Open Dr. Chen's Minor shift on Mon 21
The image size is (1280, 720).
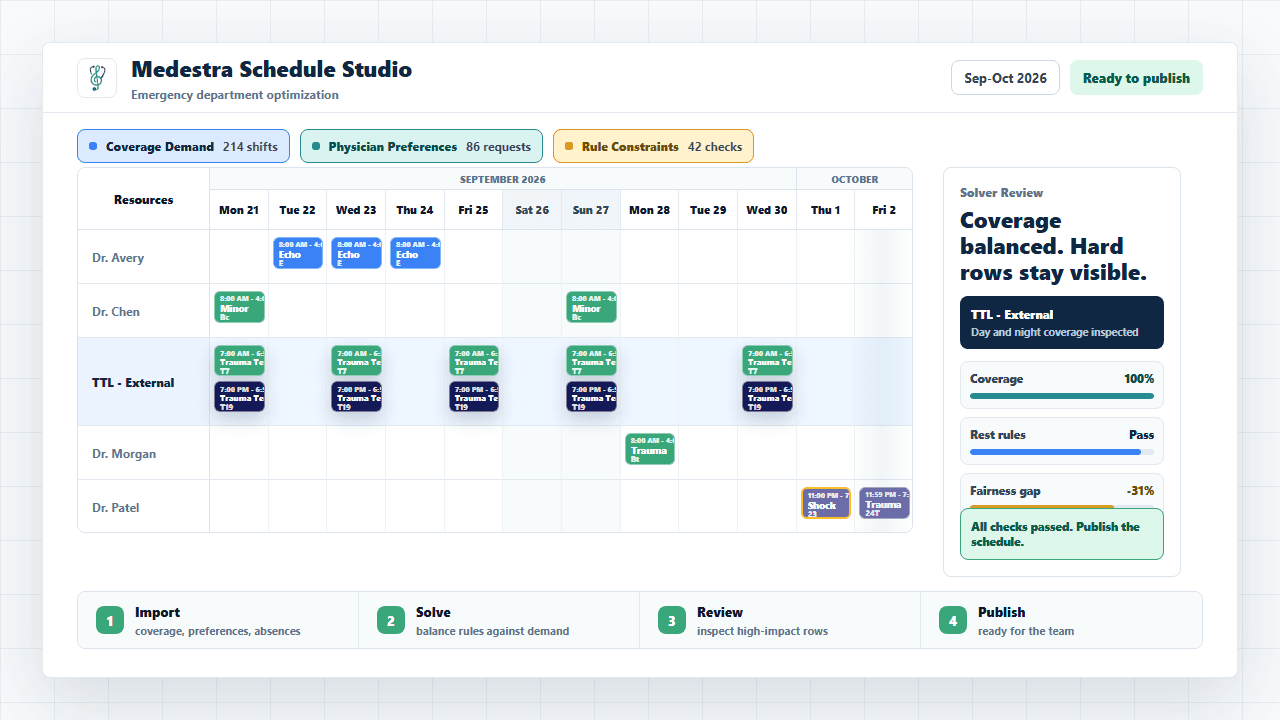coord(239,307)
